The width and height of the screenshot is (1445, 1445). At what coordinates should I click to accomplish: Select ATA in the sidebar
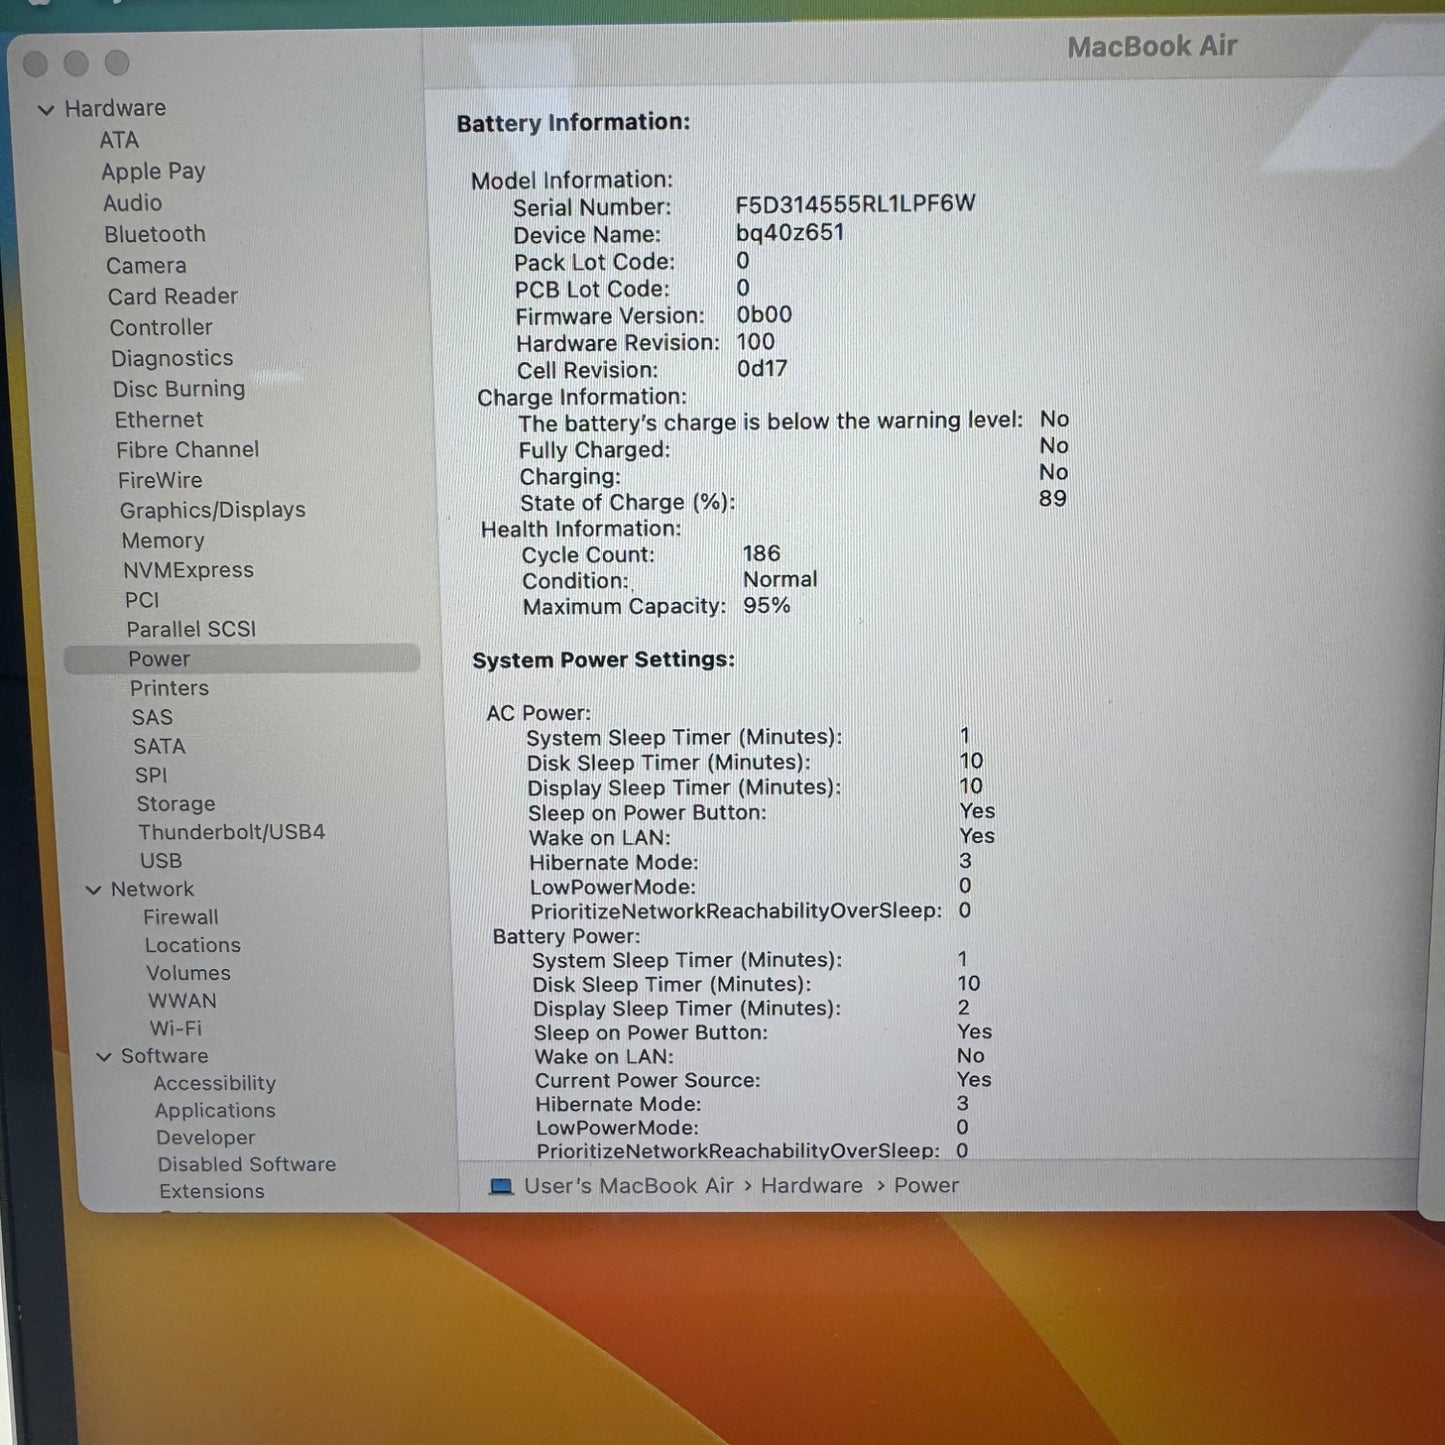click(119, 140)
